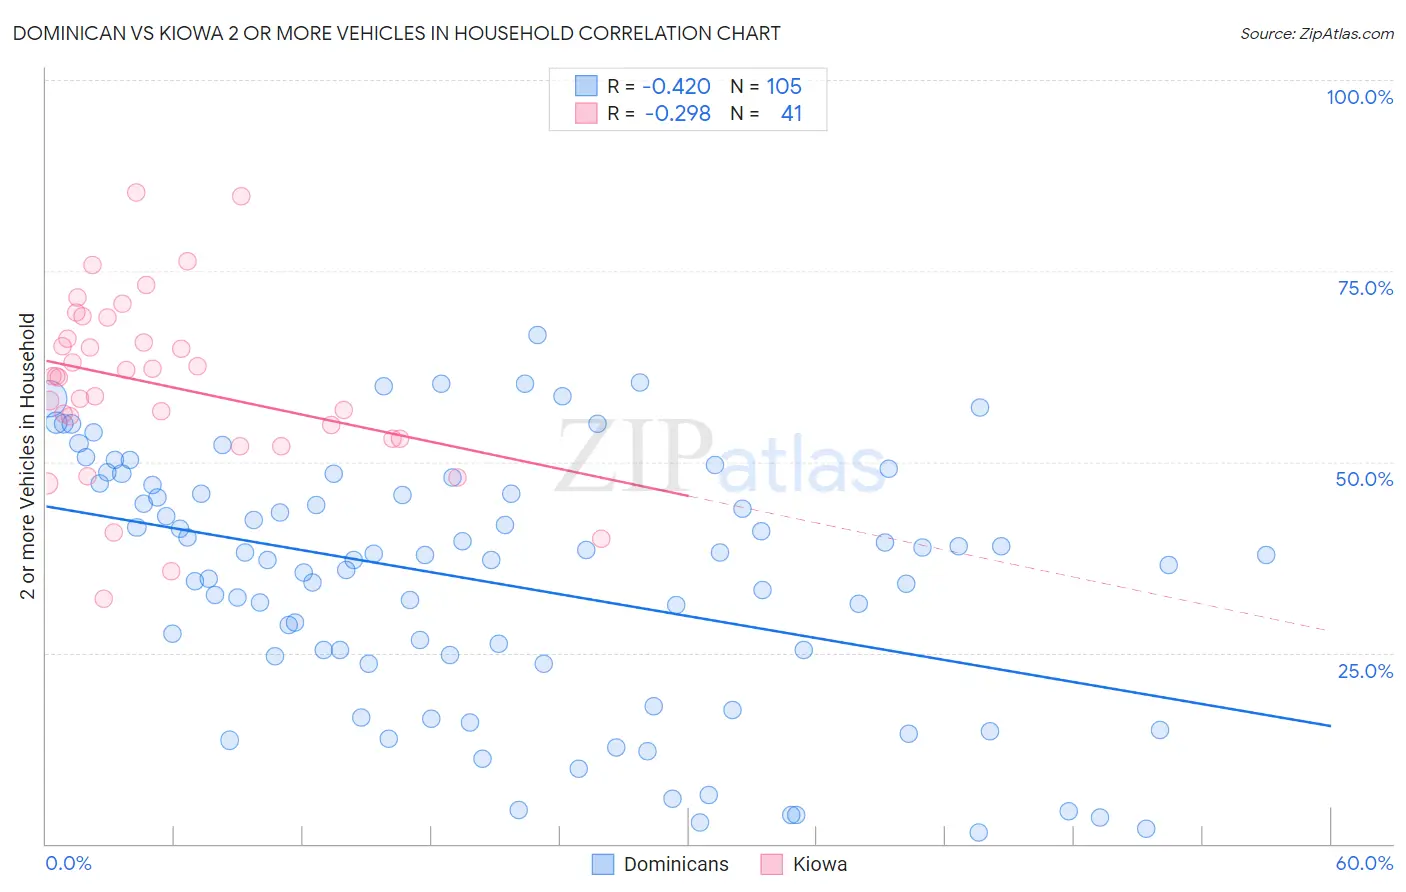Screen dimensions: 1406x892
Task: Click the pink R = -0.298 stats swatch
Action: [586, 113]
